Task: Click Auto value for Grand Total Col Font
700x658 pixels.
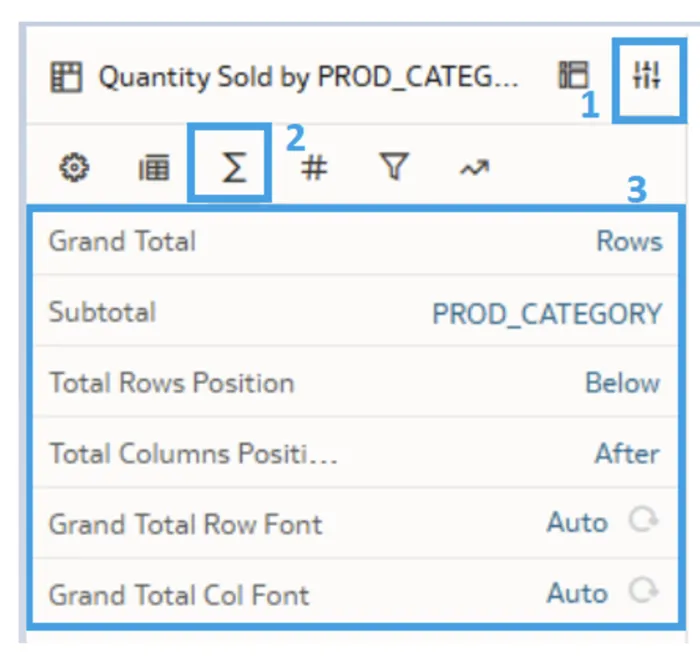Action: point(577,594)
